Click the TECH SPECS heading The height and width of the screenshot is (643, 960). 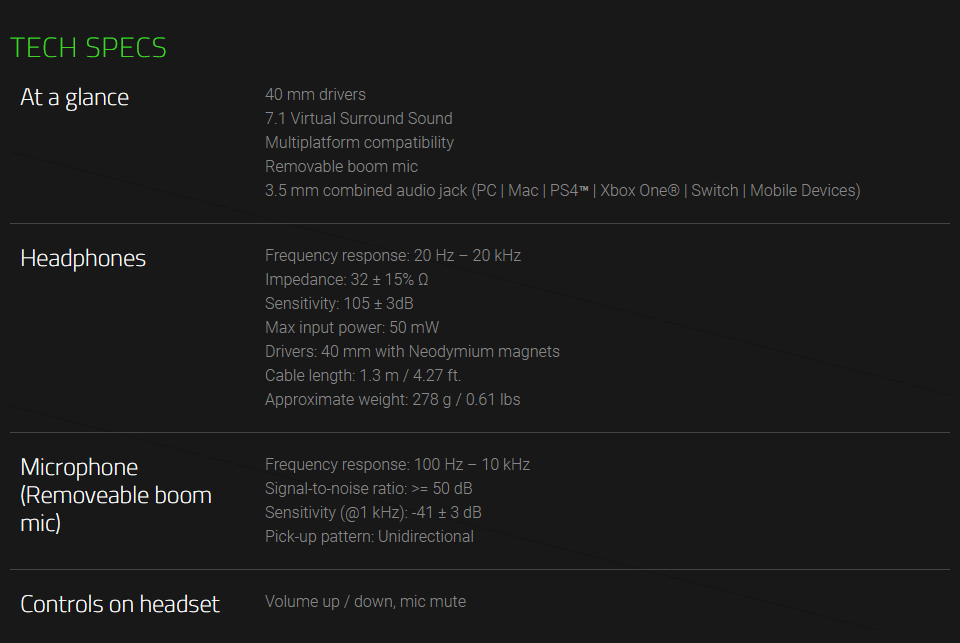pos(88,48)
